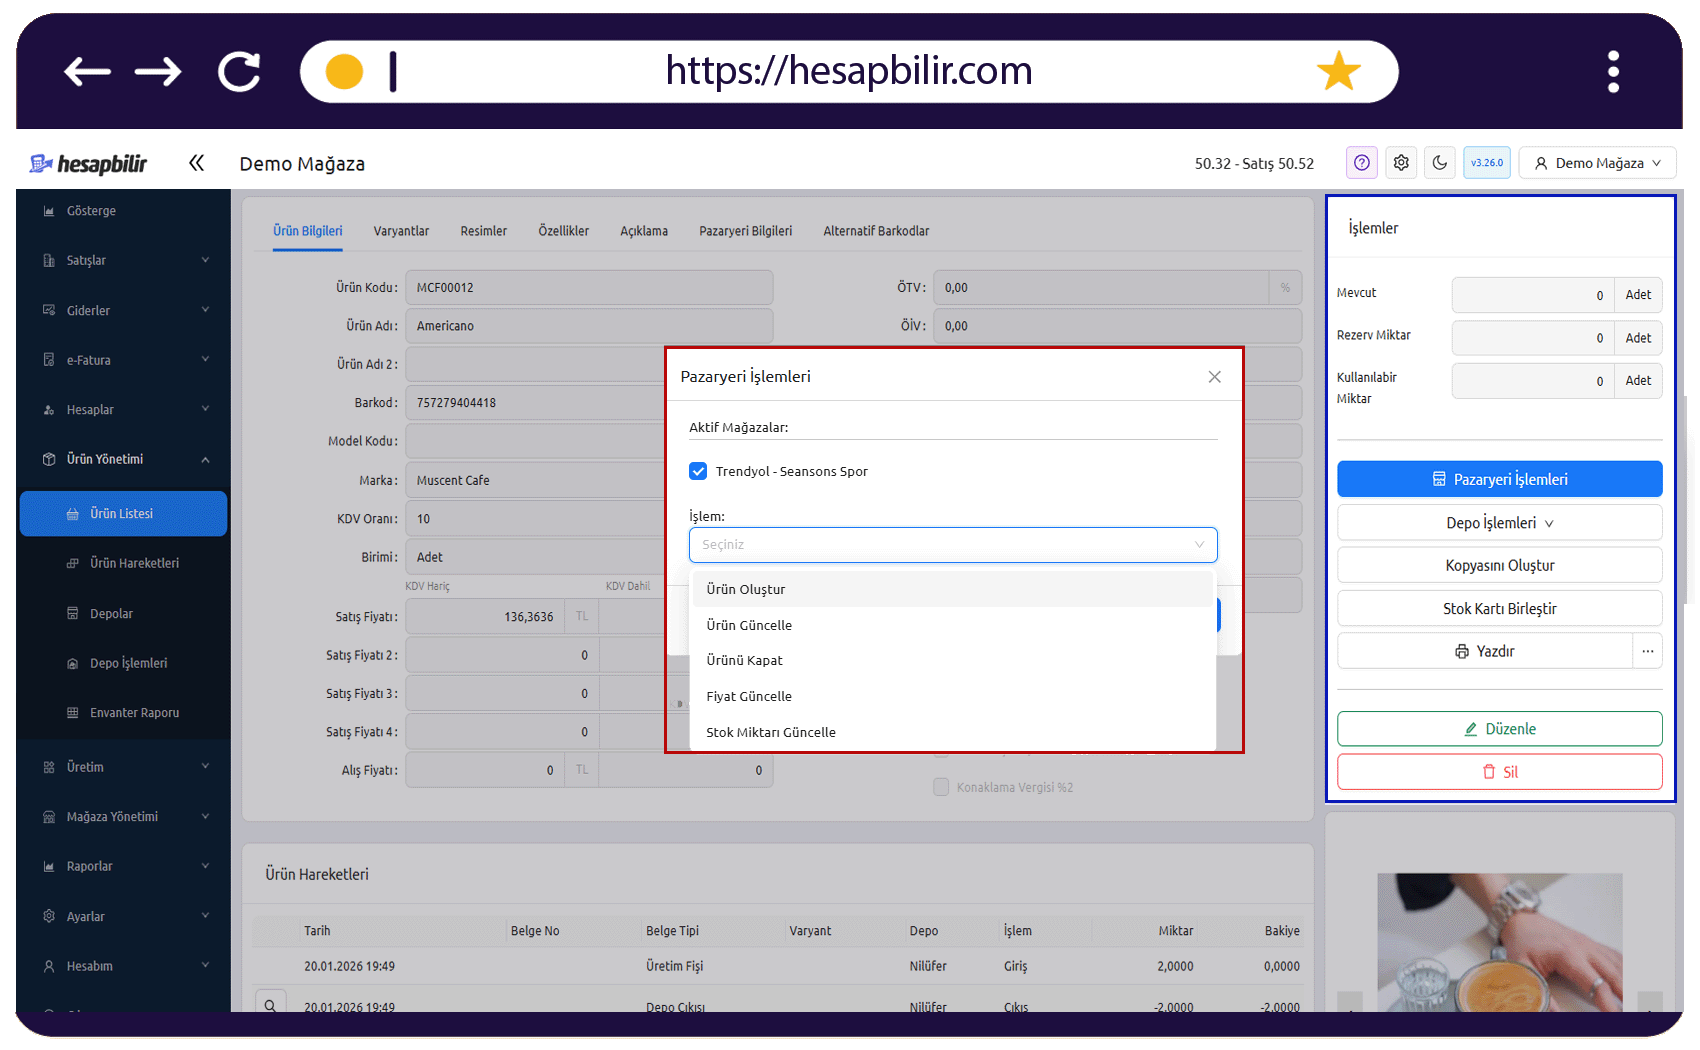Viewport: 1700px width, 1050px height.
Task: Click the Ürün Kodu field
Action: (589, 288)
